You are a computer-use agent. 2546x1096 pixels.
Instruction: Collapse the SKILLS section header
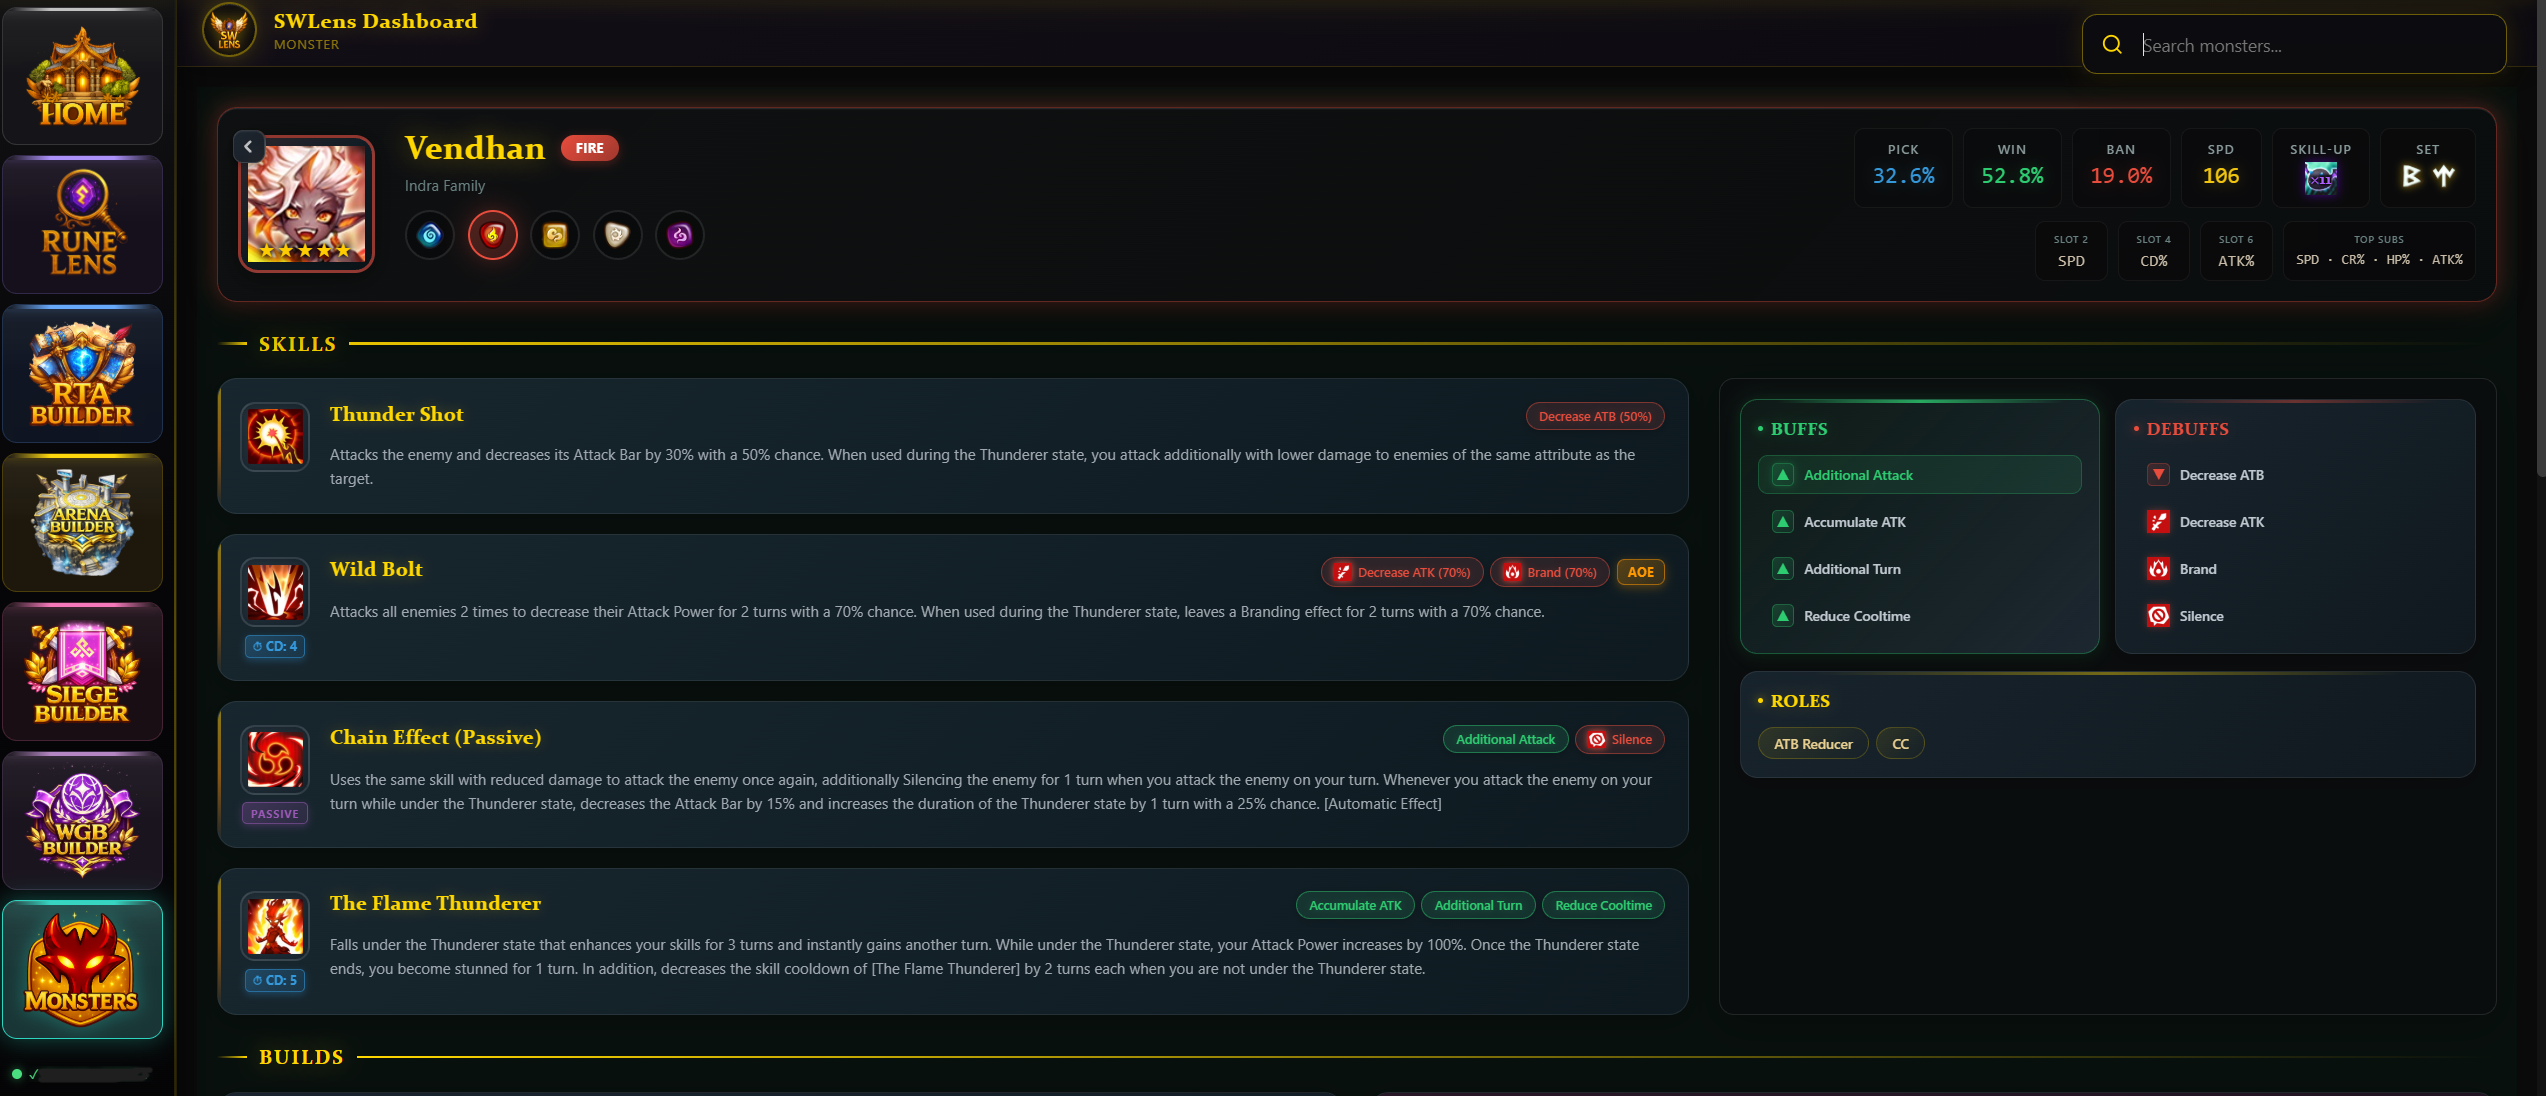pyautogui.click(x=297, y=343)
